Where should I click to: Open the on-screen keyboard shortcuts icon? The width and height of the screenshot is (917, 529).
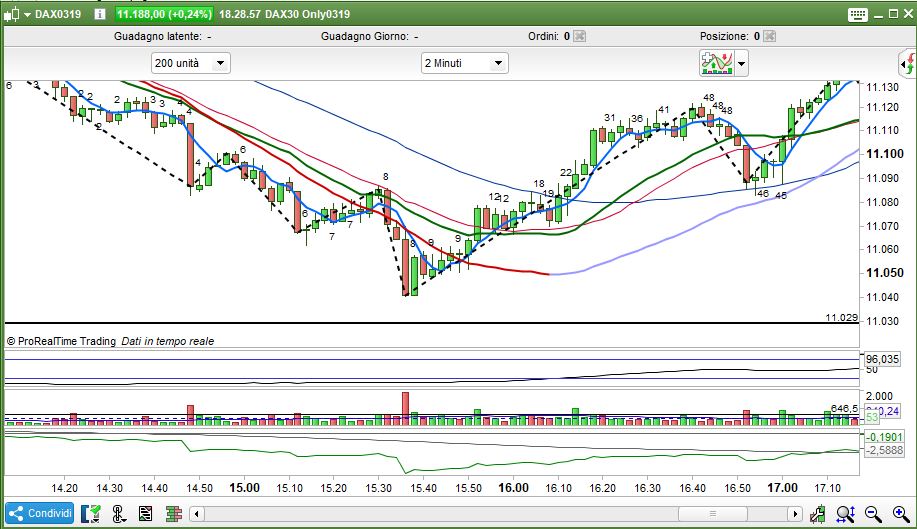coord(857,15)
